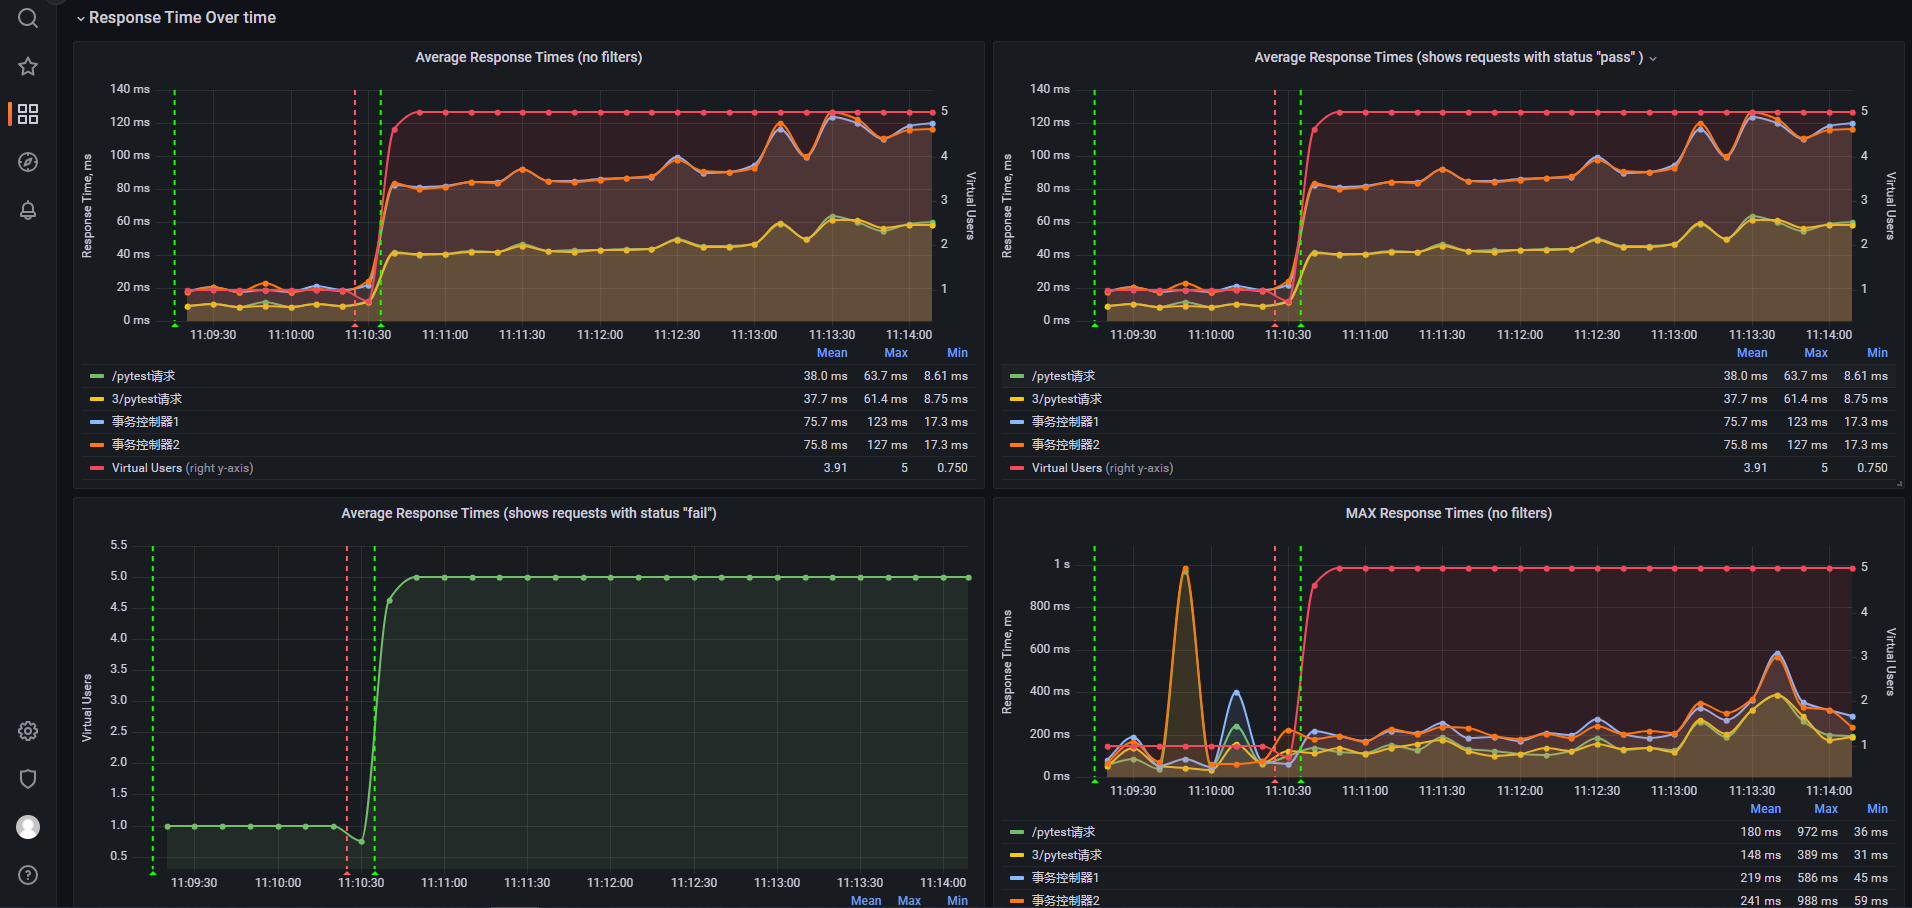Open Explore via the compass icon
Viewport: 1912px width, 908px height.
pyautogui.click(x=28, y=162)
